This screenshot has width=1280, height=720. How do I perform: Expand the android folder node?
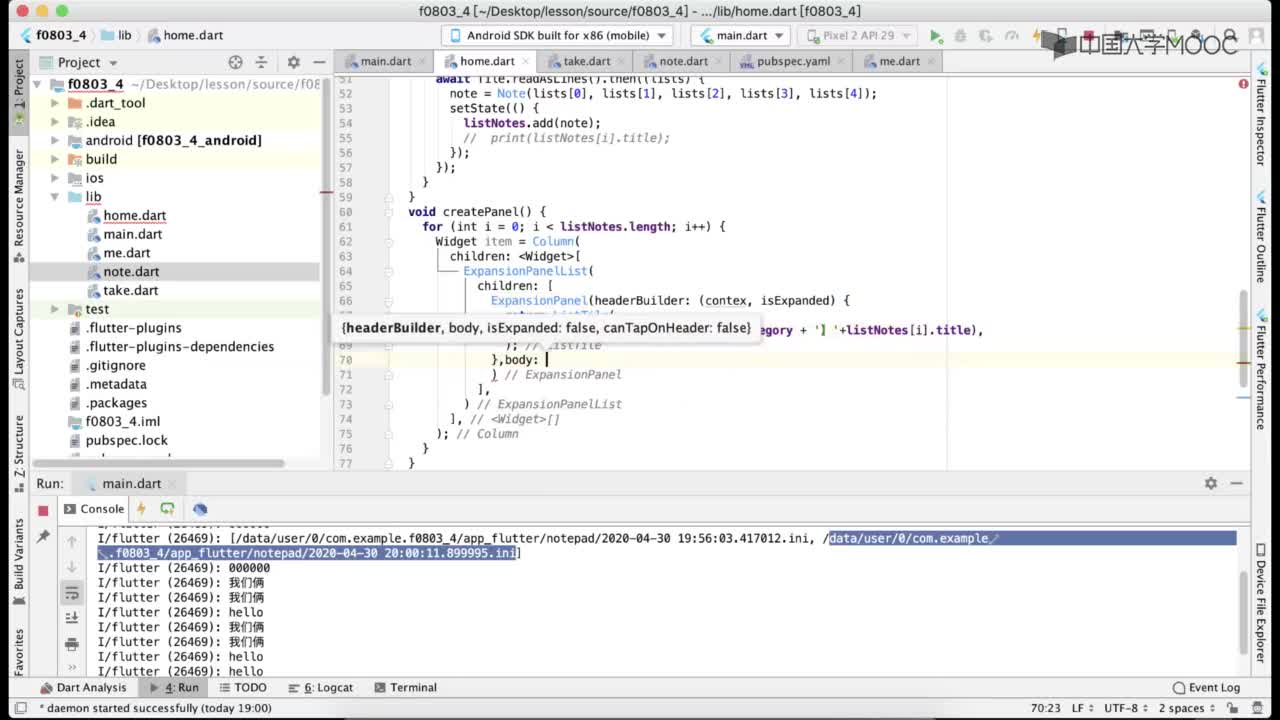pyautogui.click(x=55, y=141)
